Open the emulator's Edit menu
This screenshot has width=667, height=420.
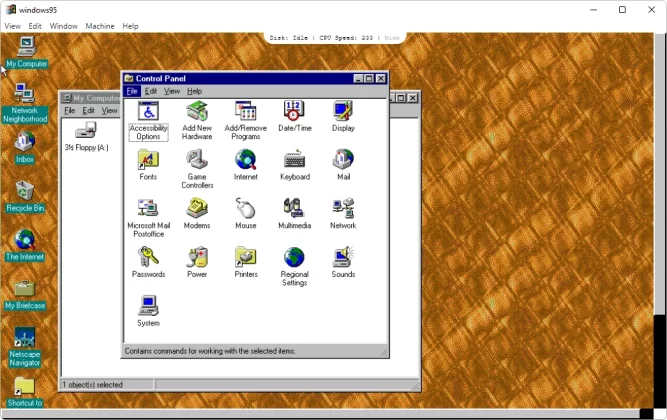[x=35, y=26]
